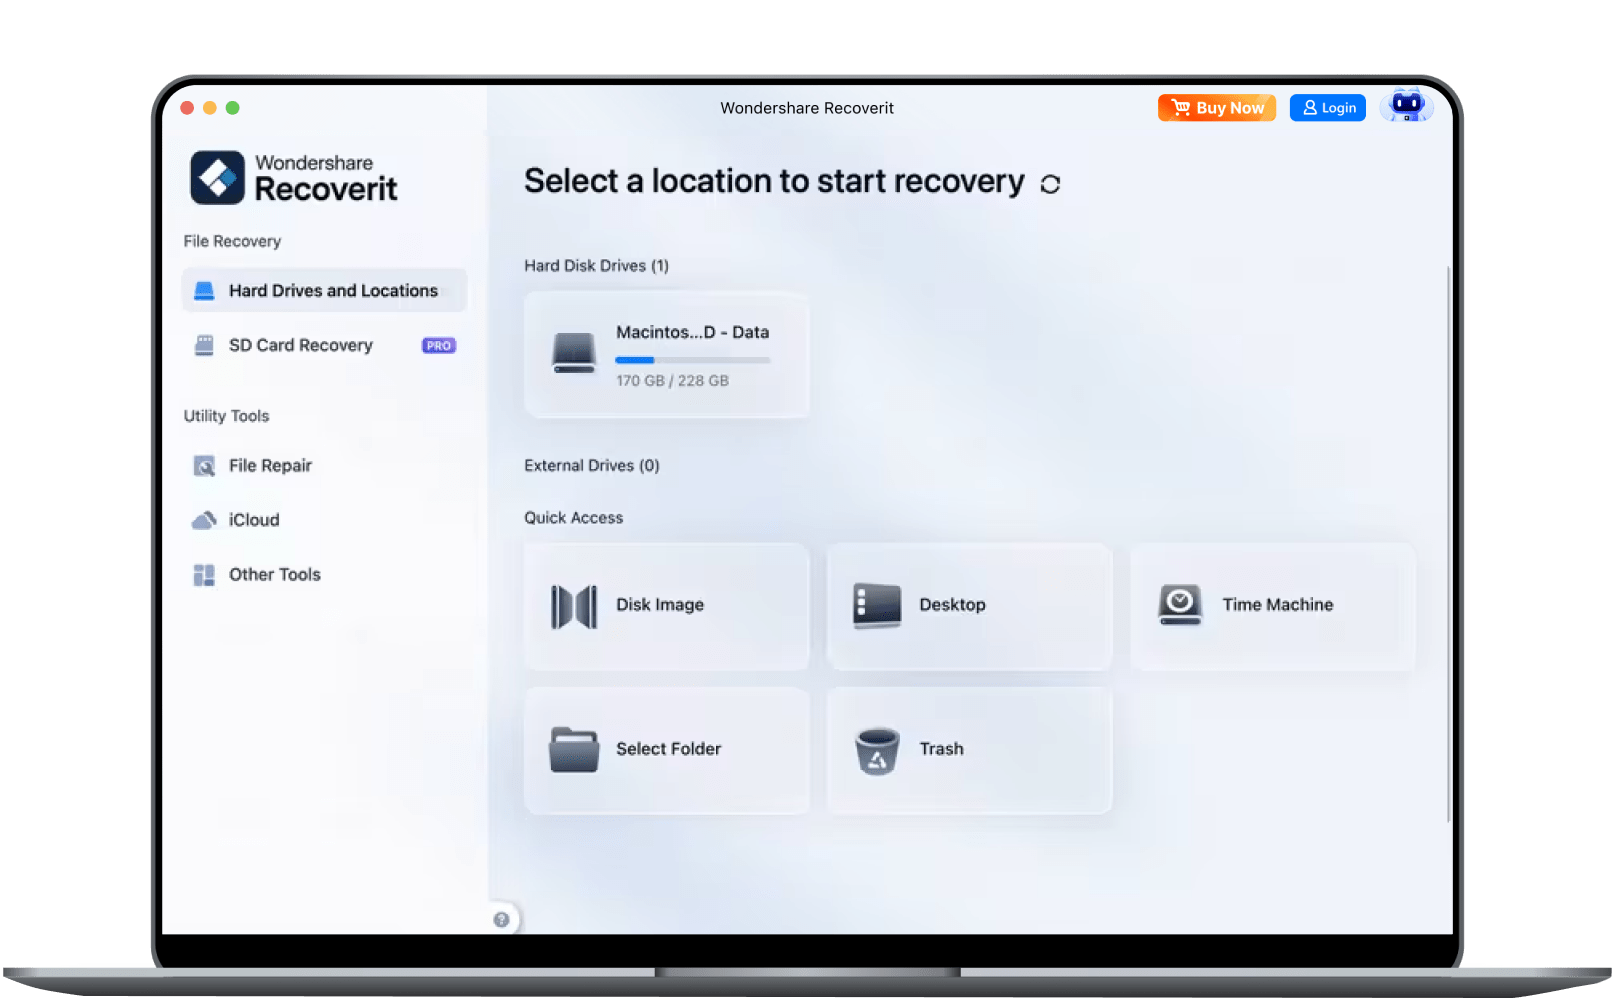Click the Wondershare Recoverit logo icon

pos(217,178)
